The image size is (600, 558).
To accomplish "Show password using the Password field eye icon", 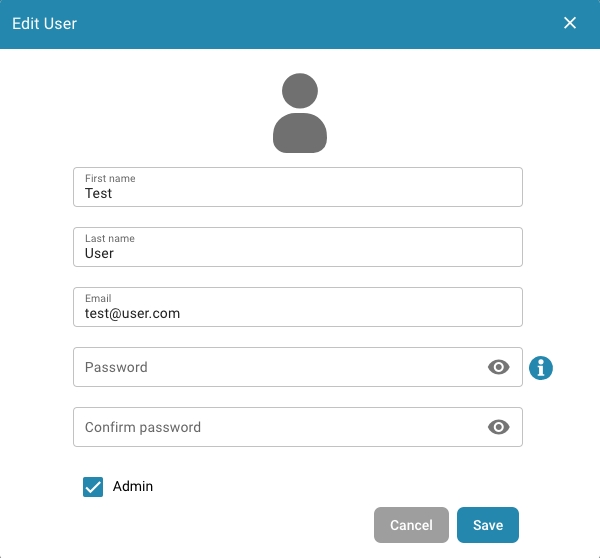I will coord(498,367).
